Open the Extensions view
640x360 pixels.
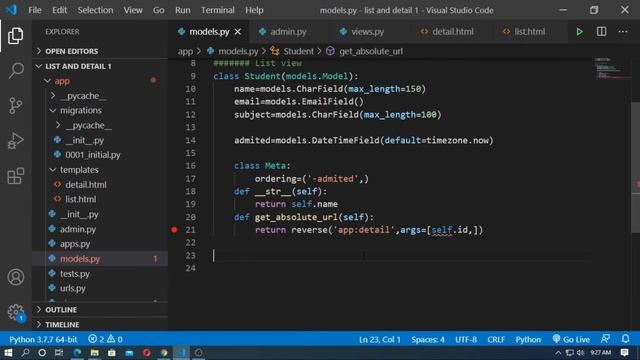16,176
